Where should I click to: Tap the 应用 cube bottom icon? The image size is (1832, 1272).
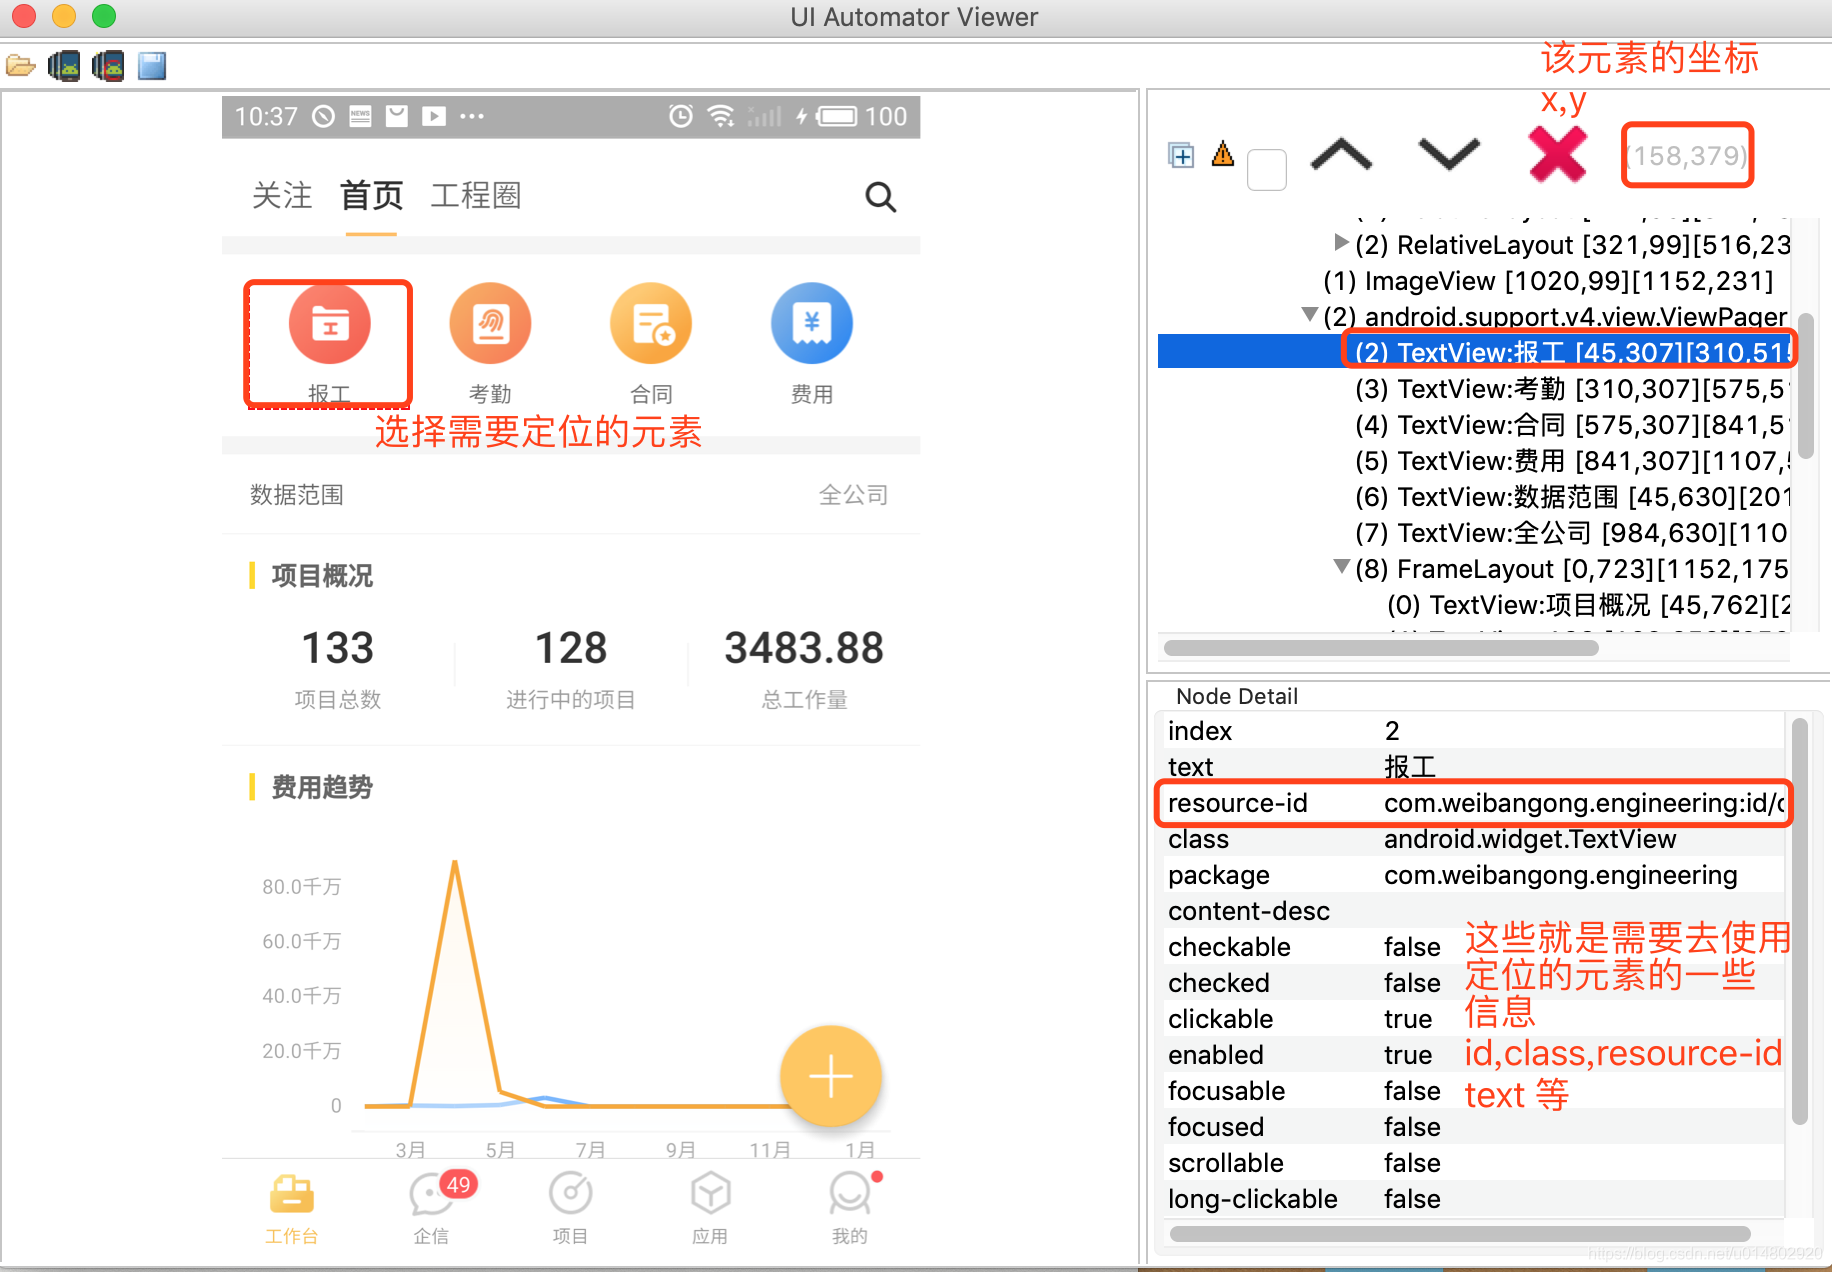(x=711, y=1193)
